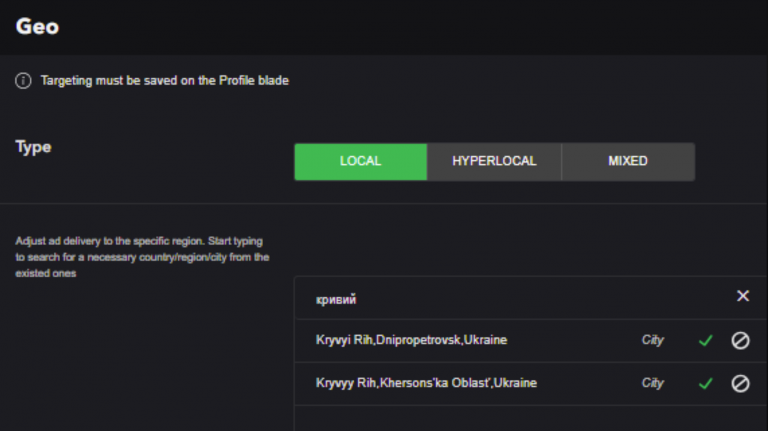Include Kryvyy Rih, Khersons'ka Oblast' with the green checkmark
The width and height of the screenshot is (768, 431).
pos(705,383)
